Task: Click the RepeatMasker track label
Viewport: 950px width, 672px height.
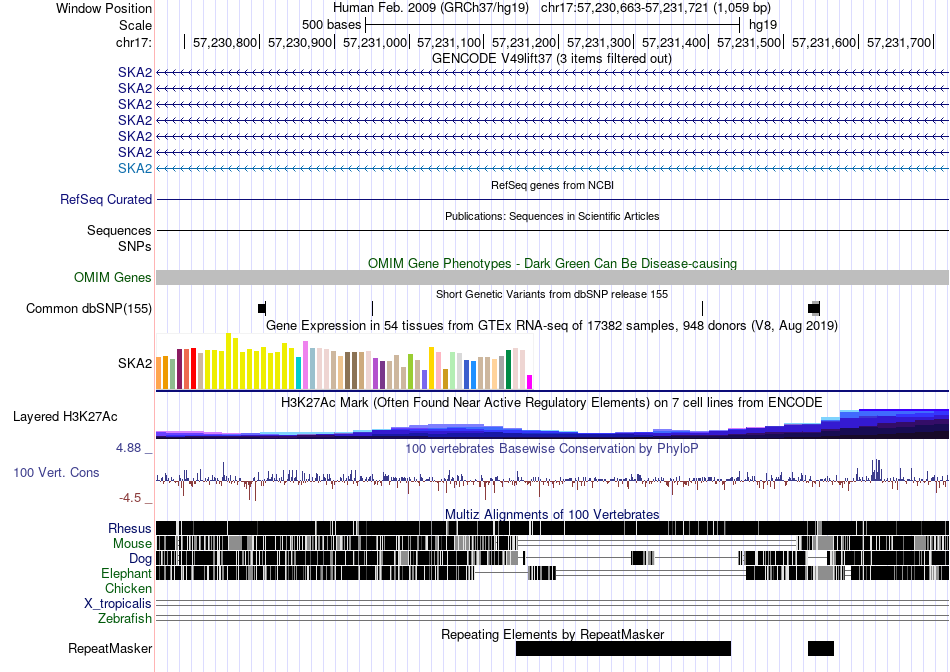Action: tap(110, 648)
